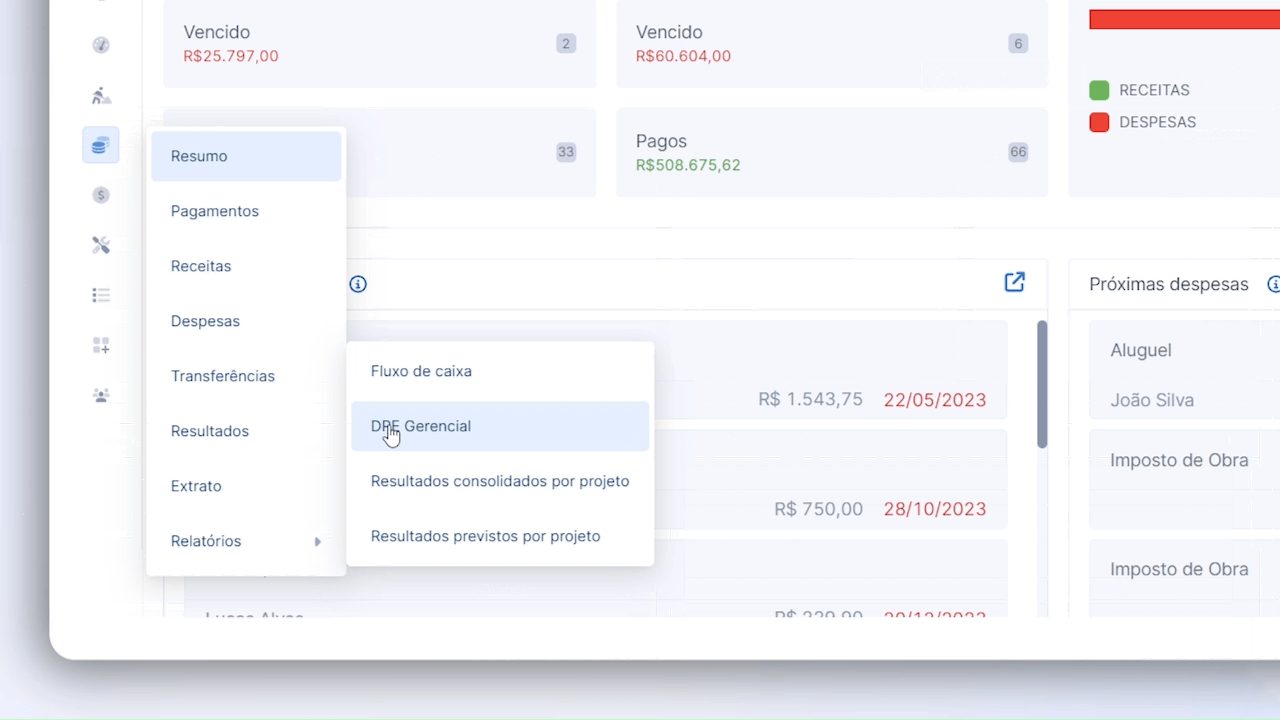Click the info icon left of the open-external icon
The height and width of the screenshot is (720, 1280).
[x=358, y=284]
